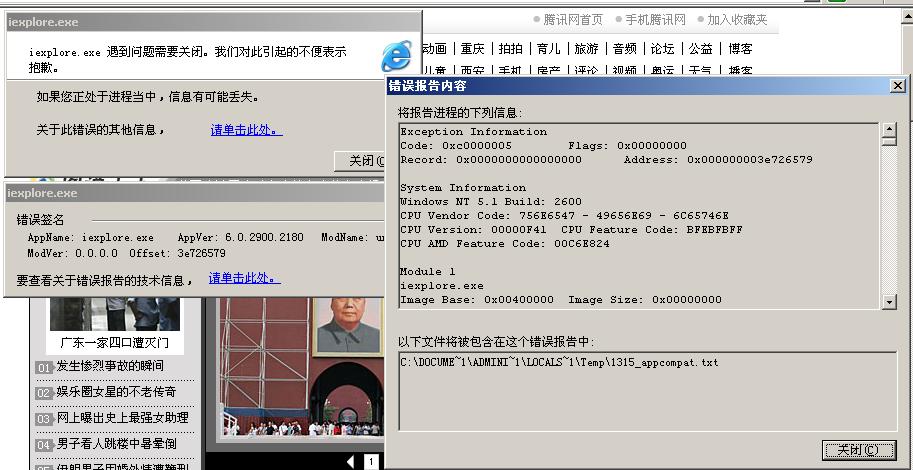Click 请单击此处 link for technical report information
913x470 pixels.
pos(245,278)
